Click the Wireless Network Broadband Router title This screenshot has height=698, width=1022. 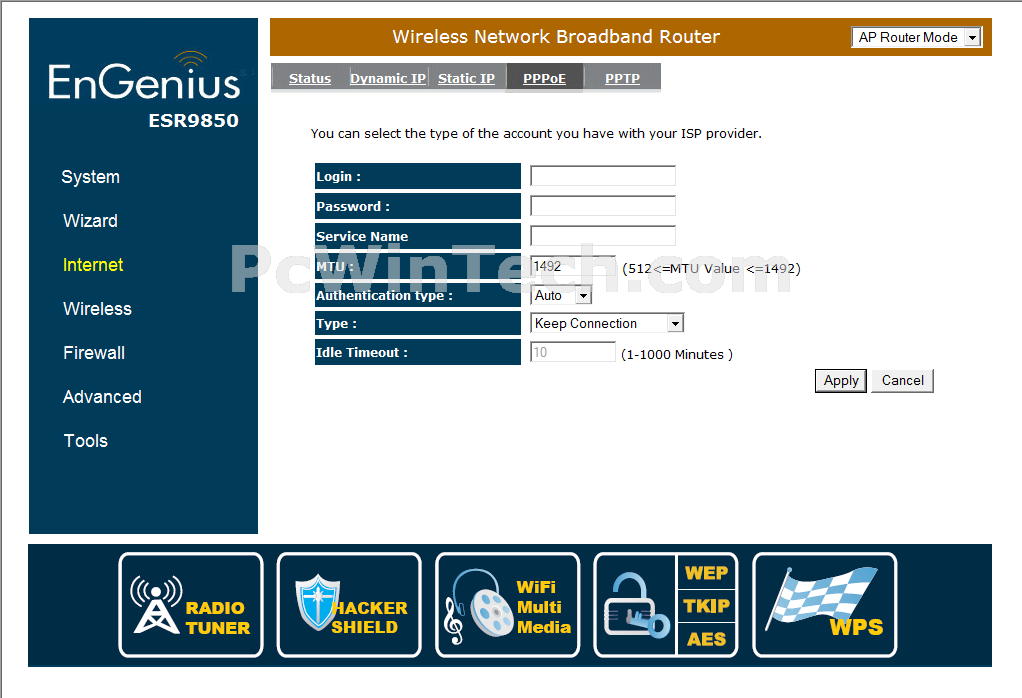556,36
